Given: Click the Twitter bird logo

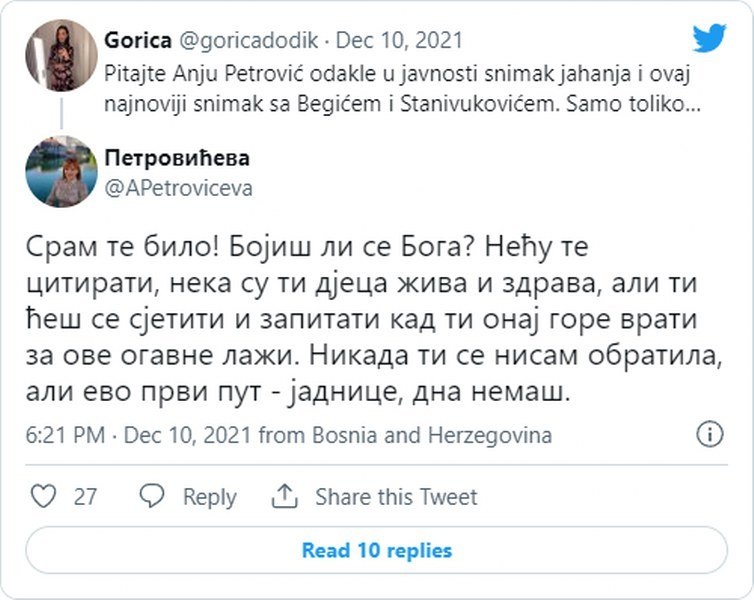Looking at the screenshot, I should pyautogui.click(x=708, y=38).
